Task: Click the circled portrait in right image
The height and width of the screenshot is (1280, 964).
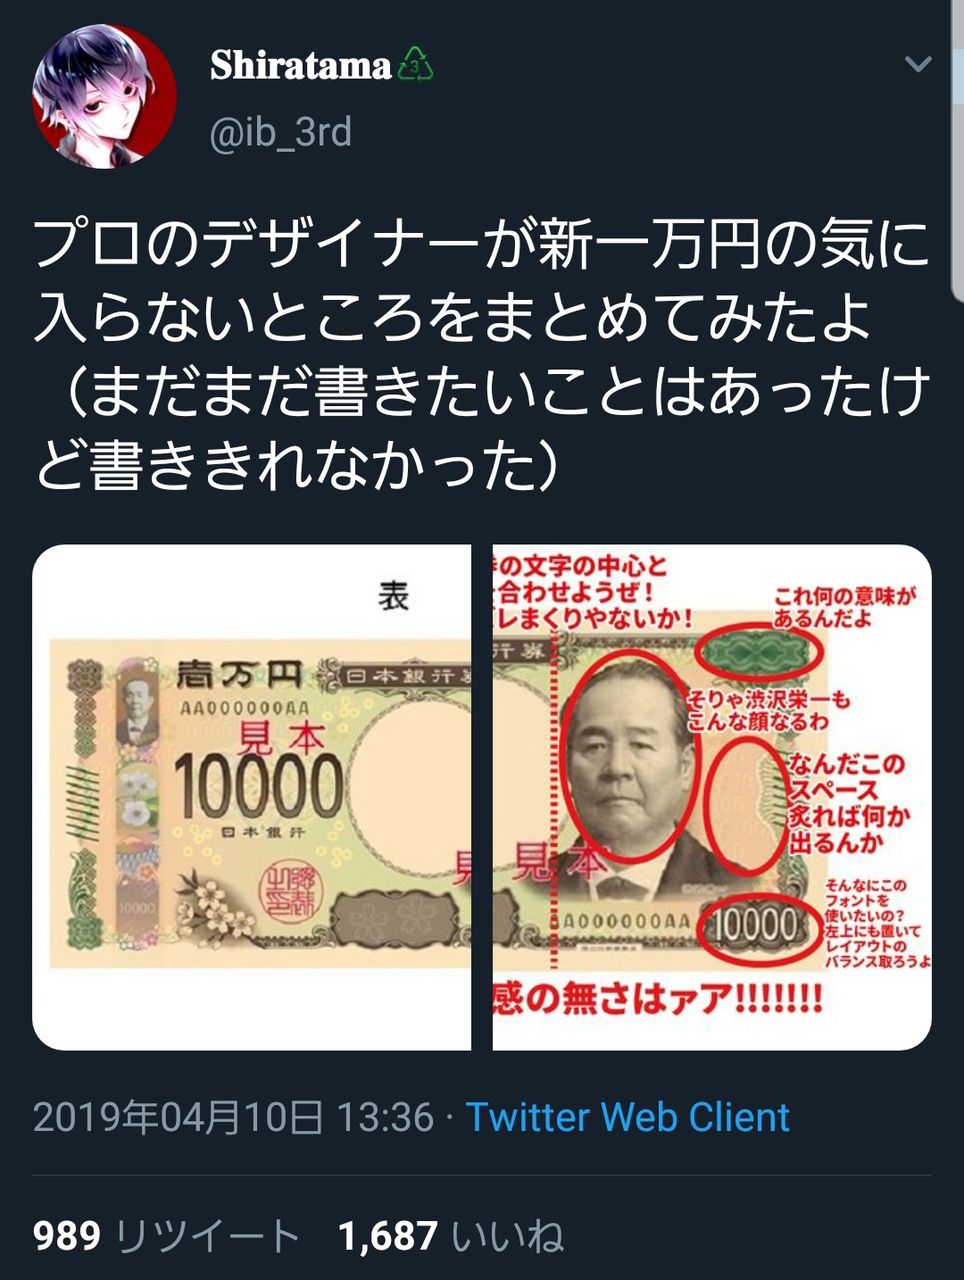Action: [x=627, y=757]
